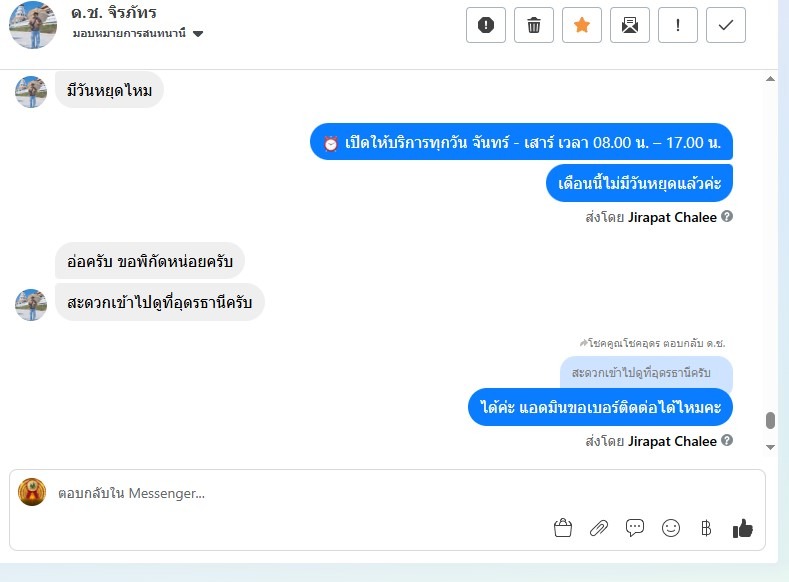This screenshot has width=789, height=582.
Task: Open shopping bag product icon
Action: [x=563, y=528]
